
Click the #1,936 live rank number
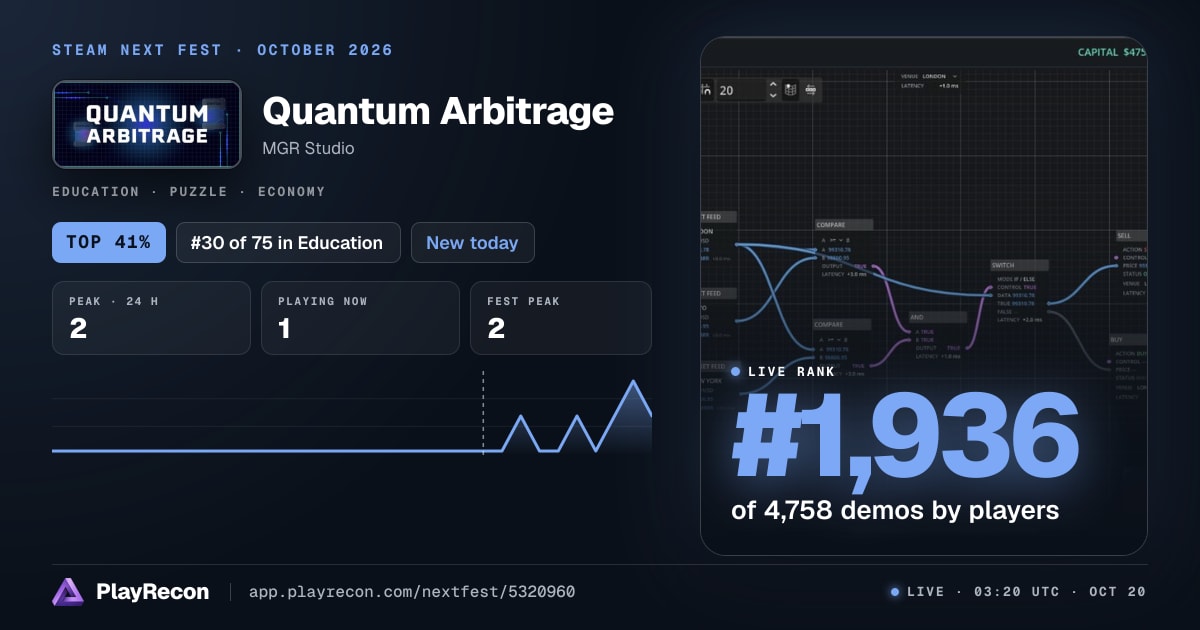coord(906,437)
